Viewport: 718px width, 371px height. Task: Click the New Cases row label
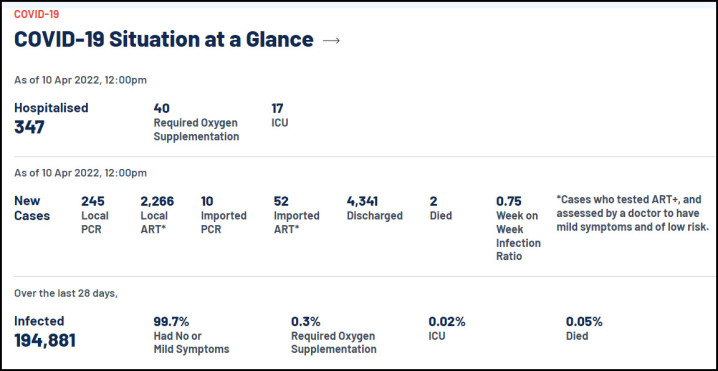point(32,208)
